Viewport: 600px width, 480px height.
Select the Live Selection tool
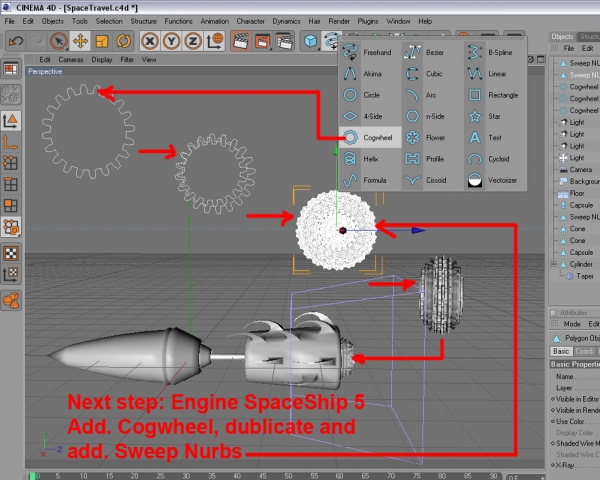(59, 41)
